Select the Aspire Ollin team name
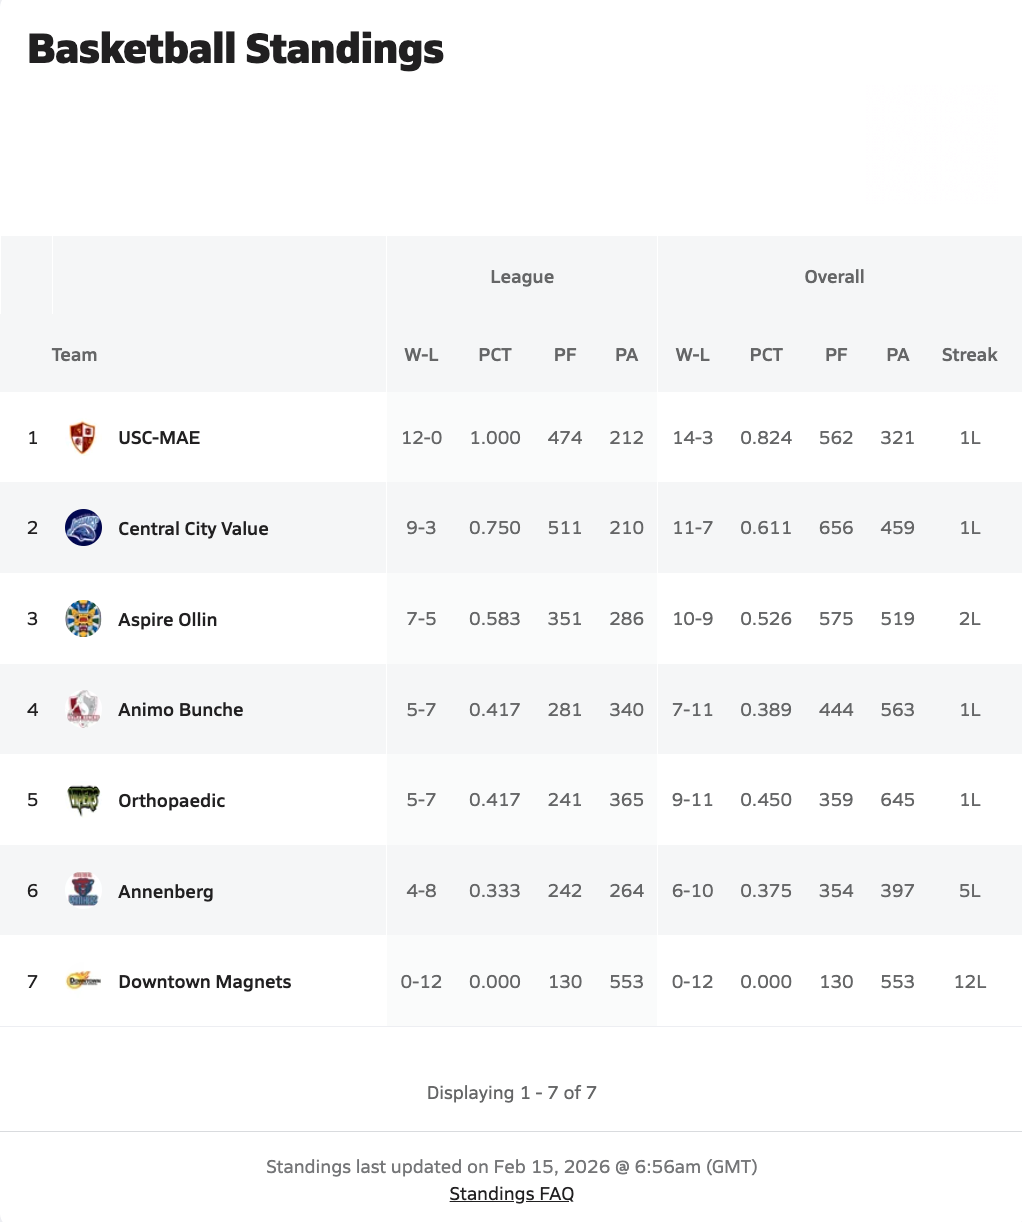 click(167, 619)
